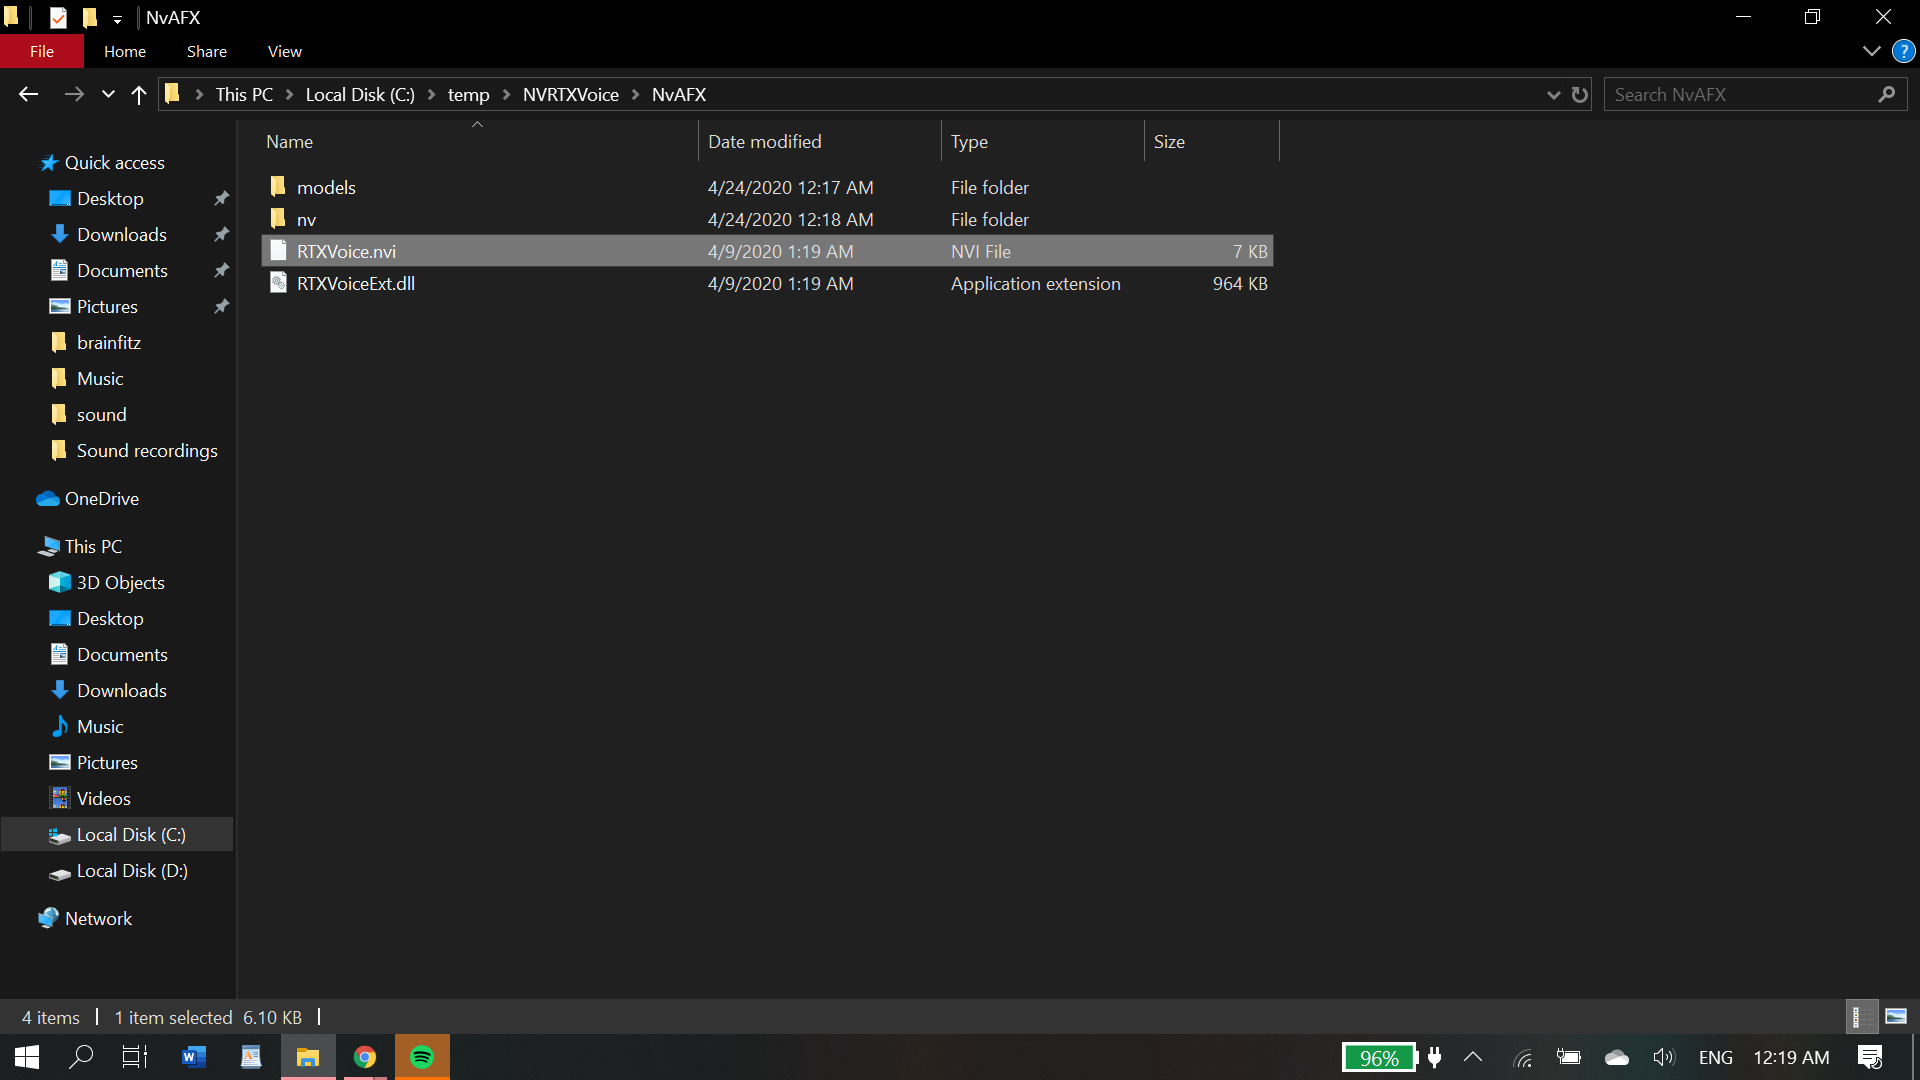Click New folder quick access icon
Image resolution: width=1920 pixels, height=1080 pixels.
(90, 17)
